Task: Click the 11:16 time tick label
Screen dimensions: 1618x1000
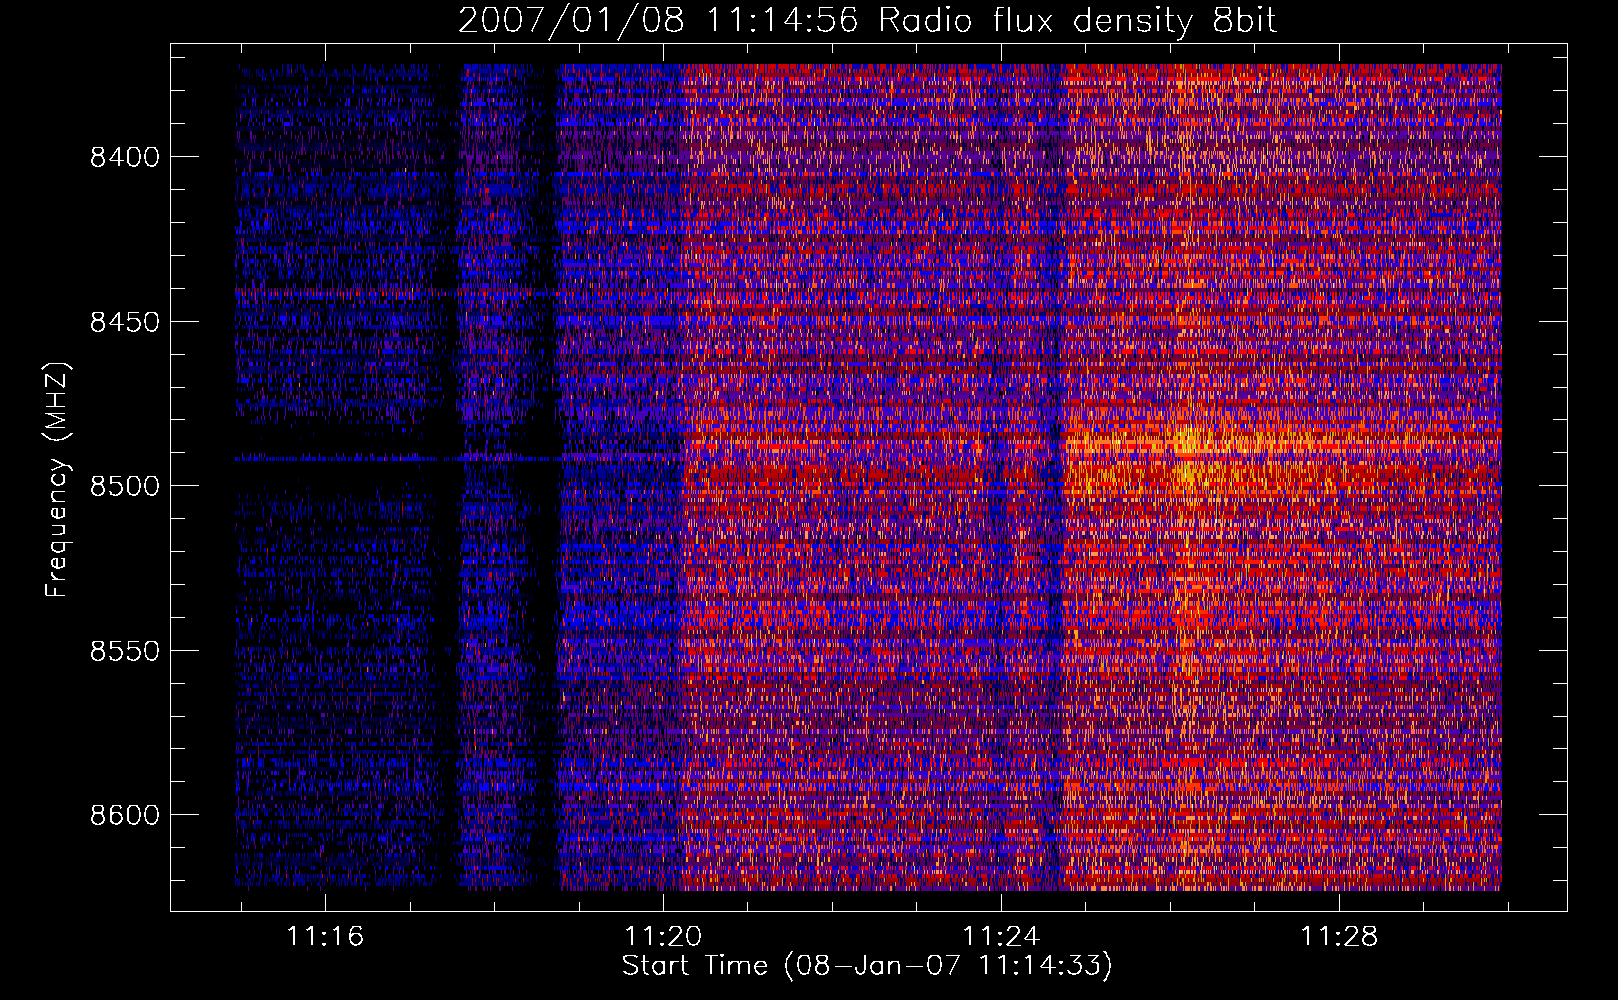Action: coord(325,937)
